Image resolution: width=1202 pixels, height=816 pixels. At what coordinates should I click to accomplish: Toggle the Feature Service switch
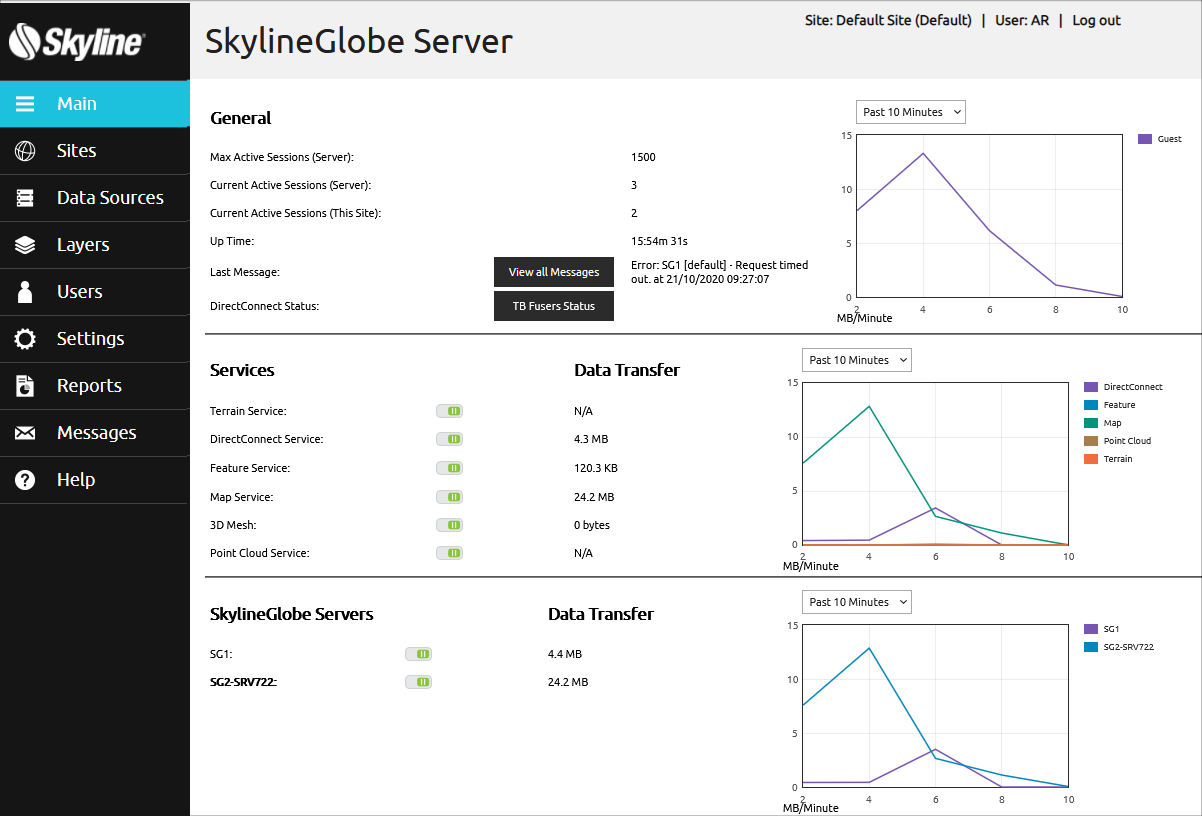coord(450,468)
